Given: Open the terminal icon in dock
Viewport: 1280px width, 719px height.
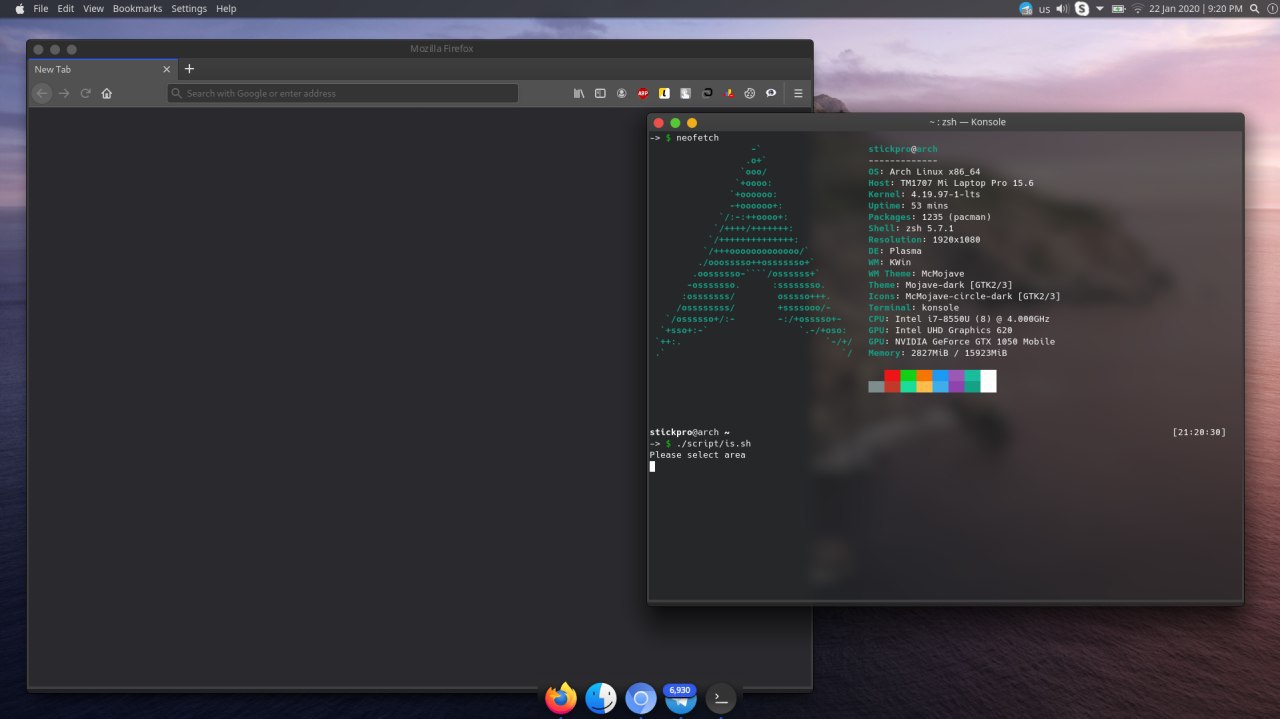Looking at the screenshot, I should point(721,698).
